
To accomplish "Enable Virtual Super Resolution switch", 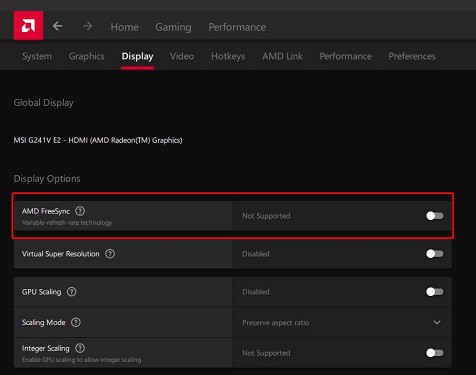I will (435, 254).
